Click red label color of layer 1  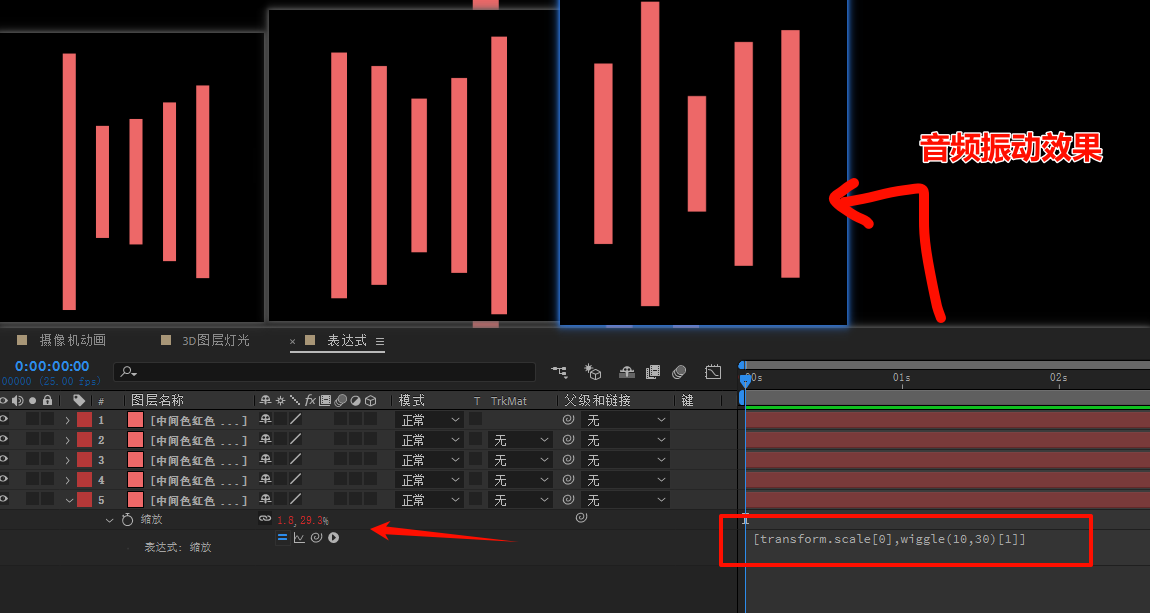tap(84, 420)
